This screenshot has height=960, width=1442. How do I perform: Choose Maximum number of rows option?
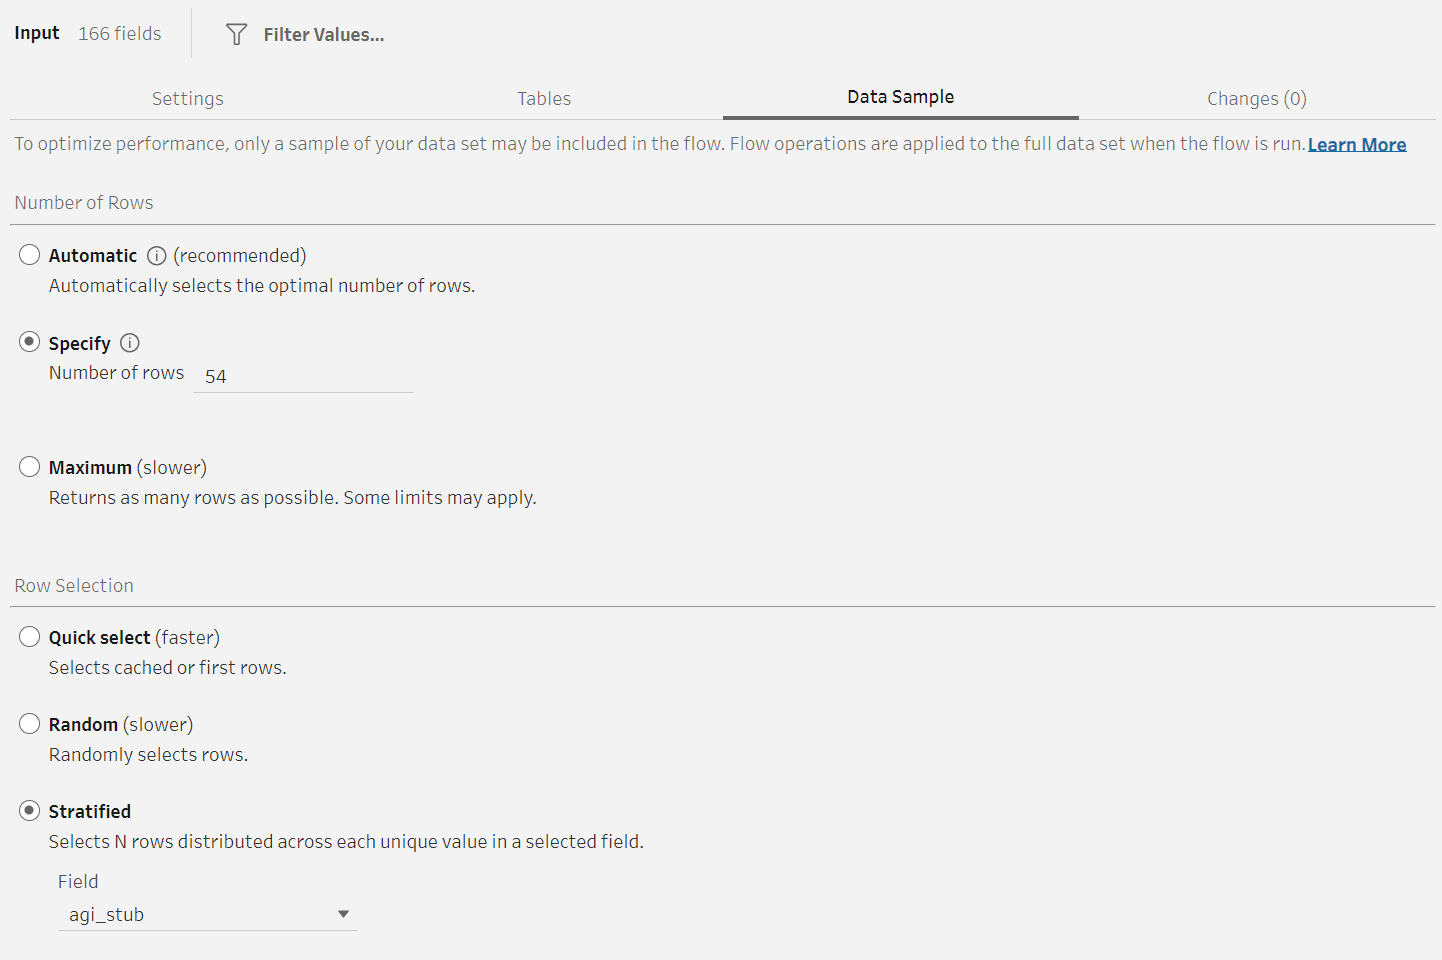click(x=30, y=467)
